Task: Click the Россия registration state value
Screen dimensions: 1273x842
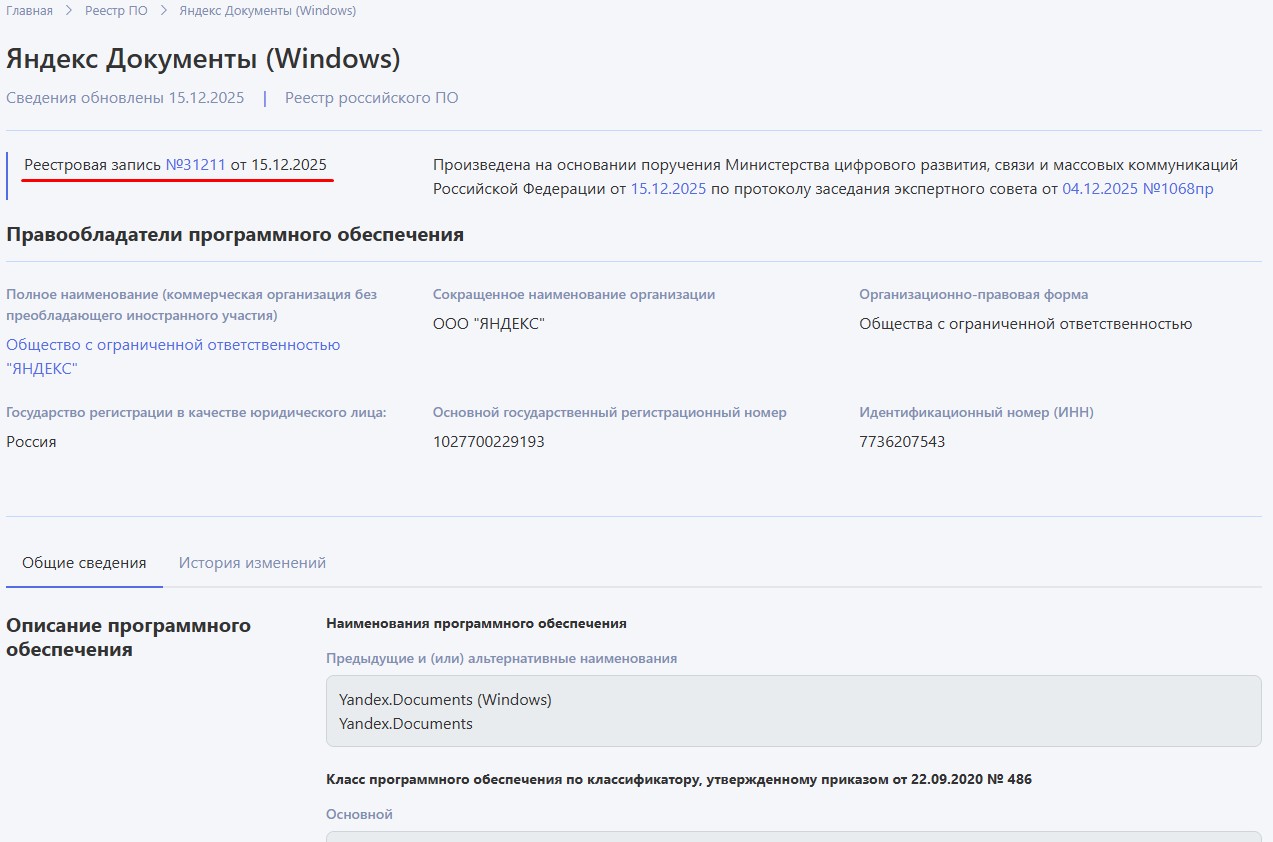Action: (x=31, y=441)
